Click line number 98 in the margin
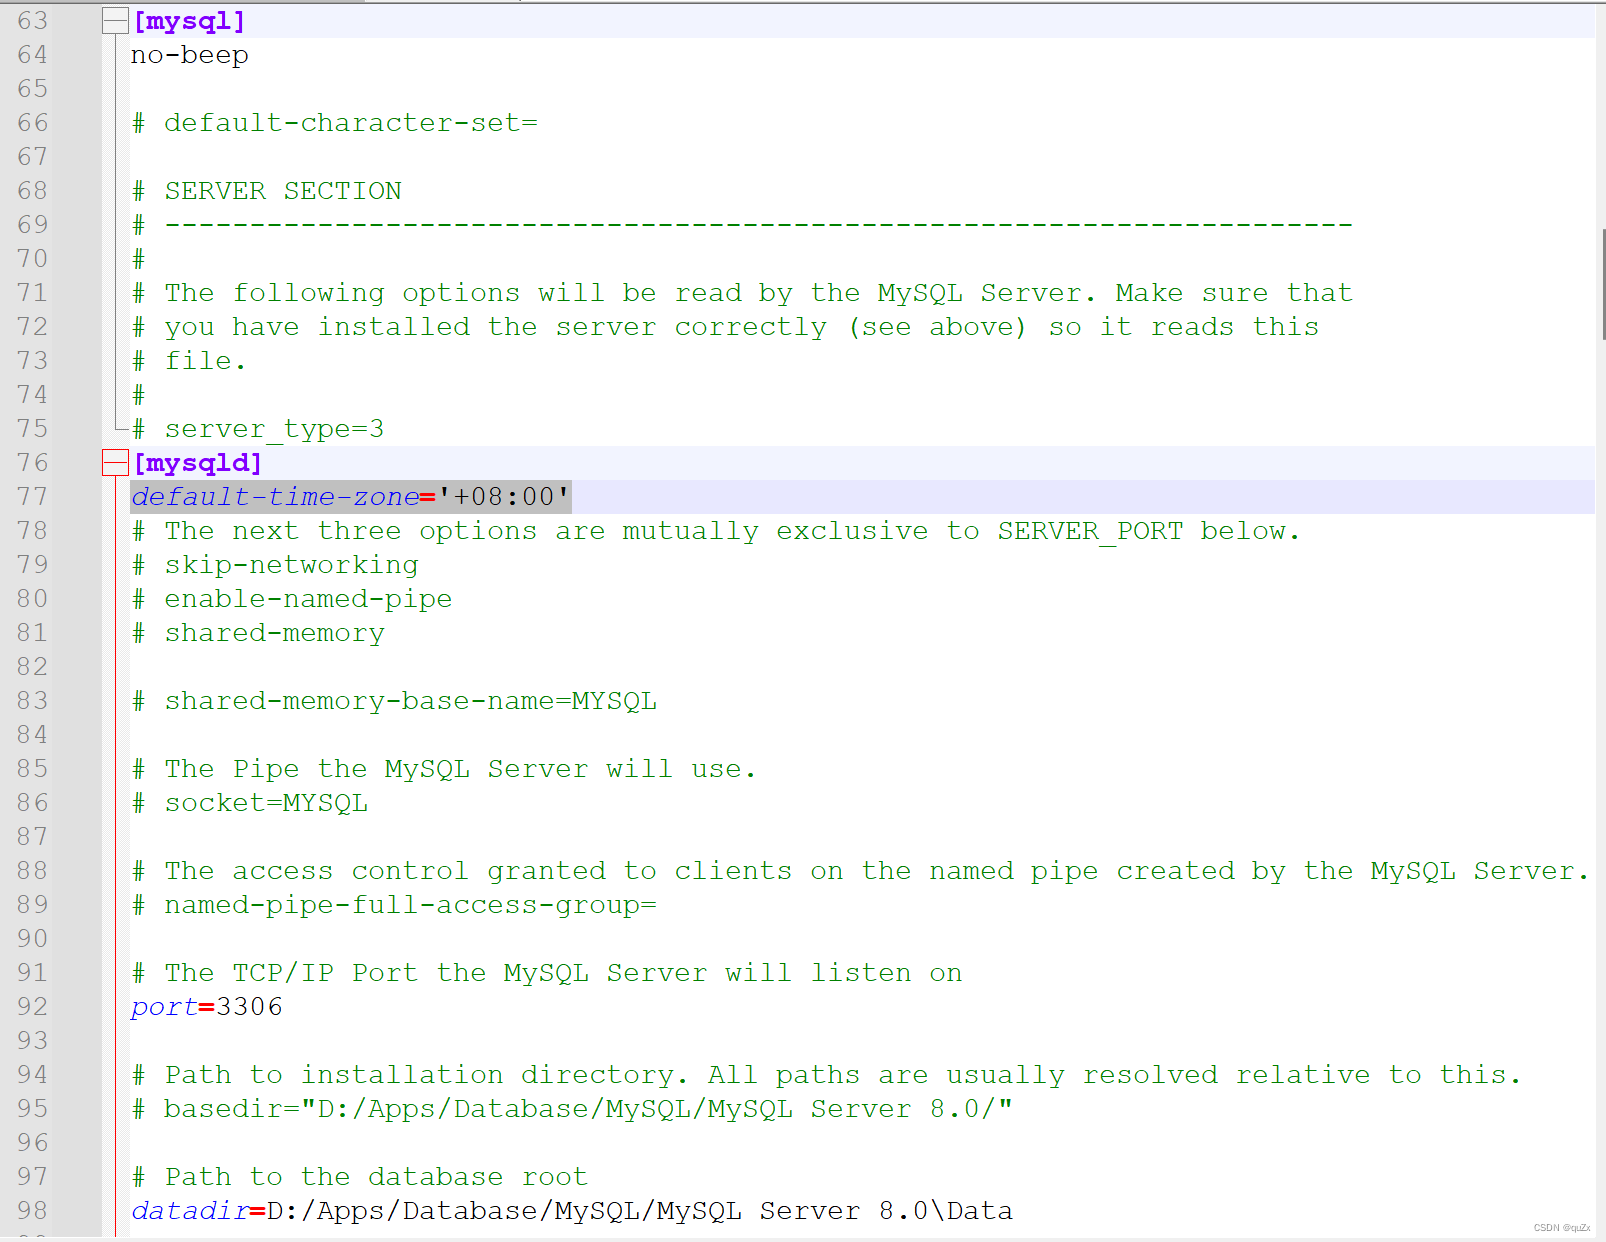The image size is (1606, 1242). pos(32,1211)
